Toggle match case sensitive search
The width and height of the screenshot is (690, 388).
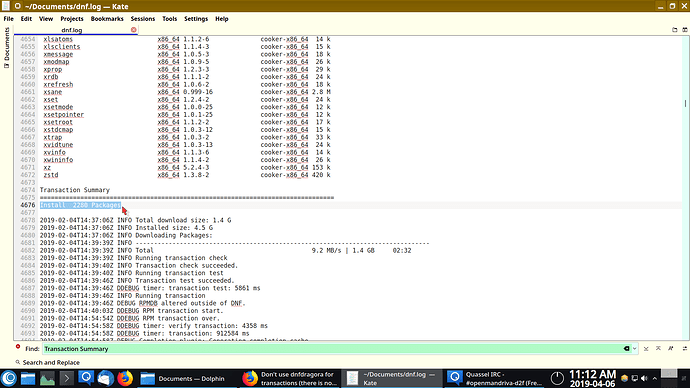(671, 349)
